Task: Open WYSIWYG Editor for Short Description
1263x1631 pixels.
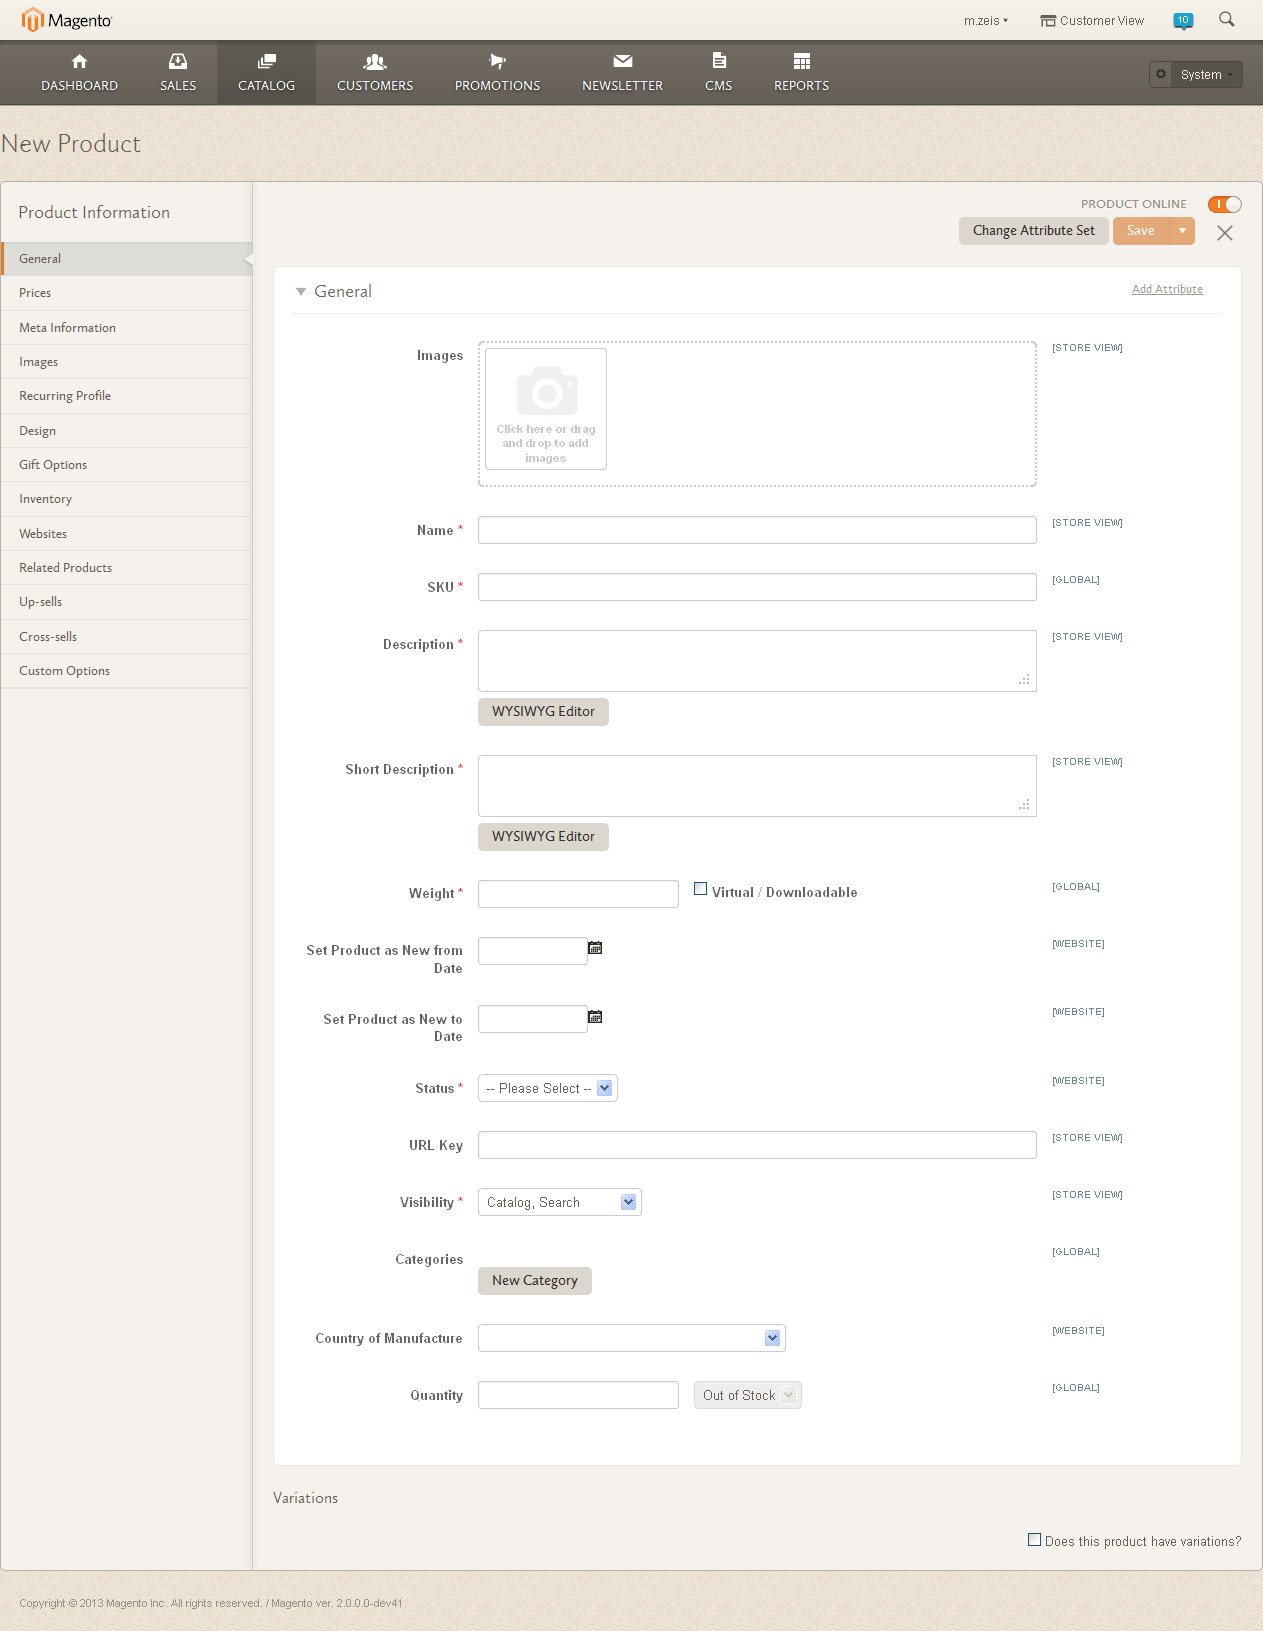Action: (543, 837)
